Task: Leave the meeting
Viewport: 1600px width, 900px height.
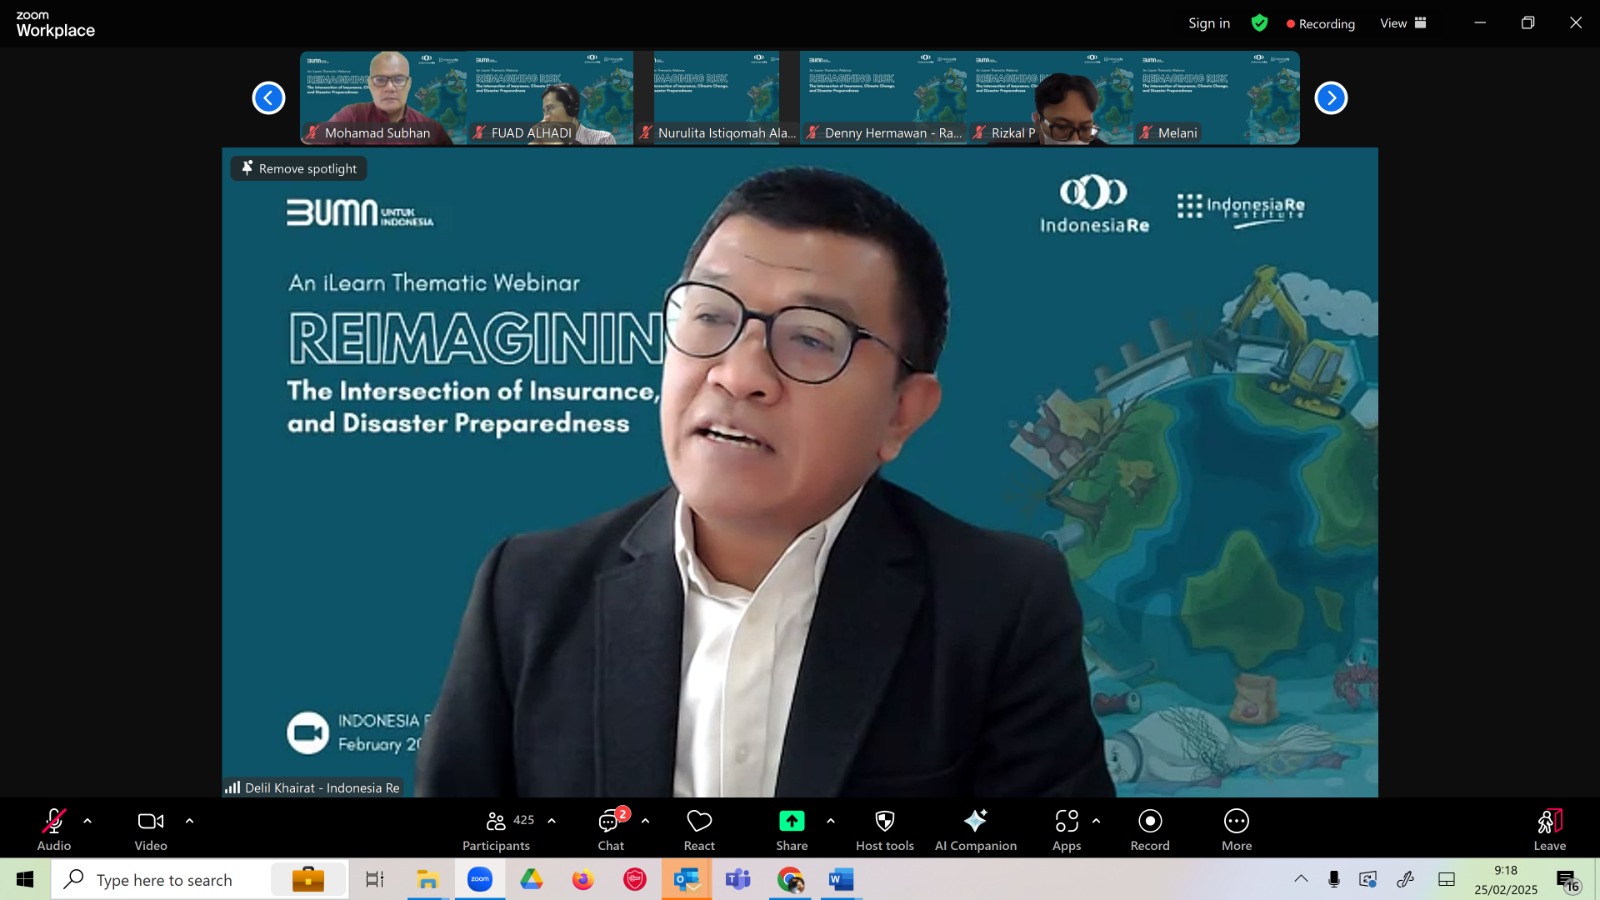Action: 1550,830
